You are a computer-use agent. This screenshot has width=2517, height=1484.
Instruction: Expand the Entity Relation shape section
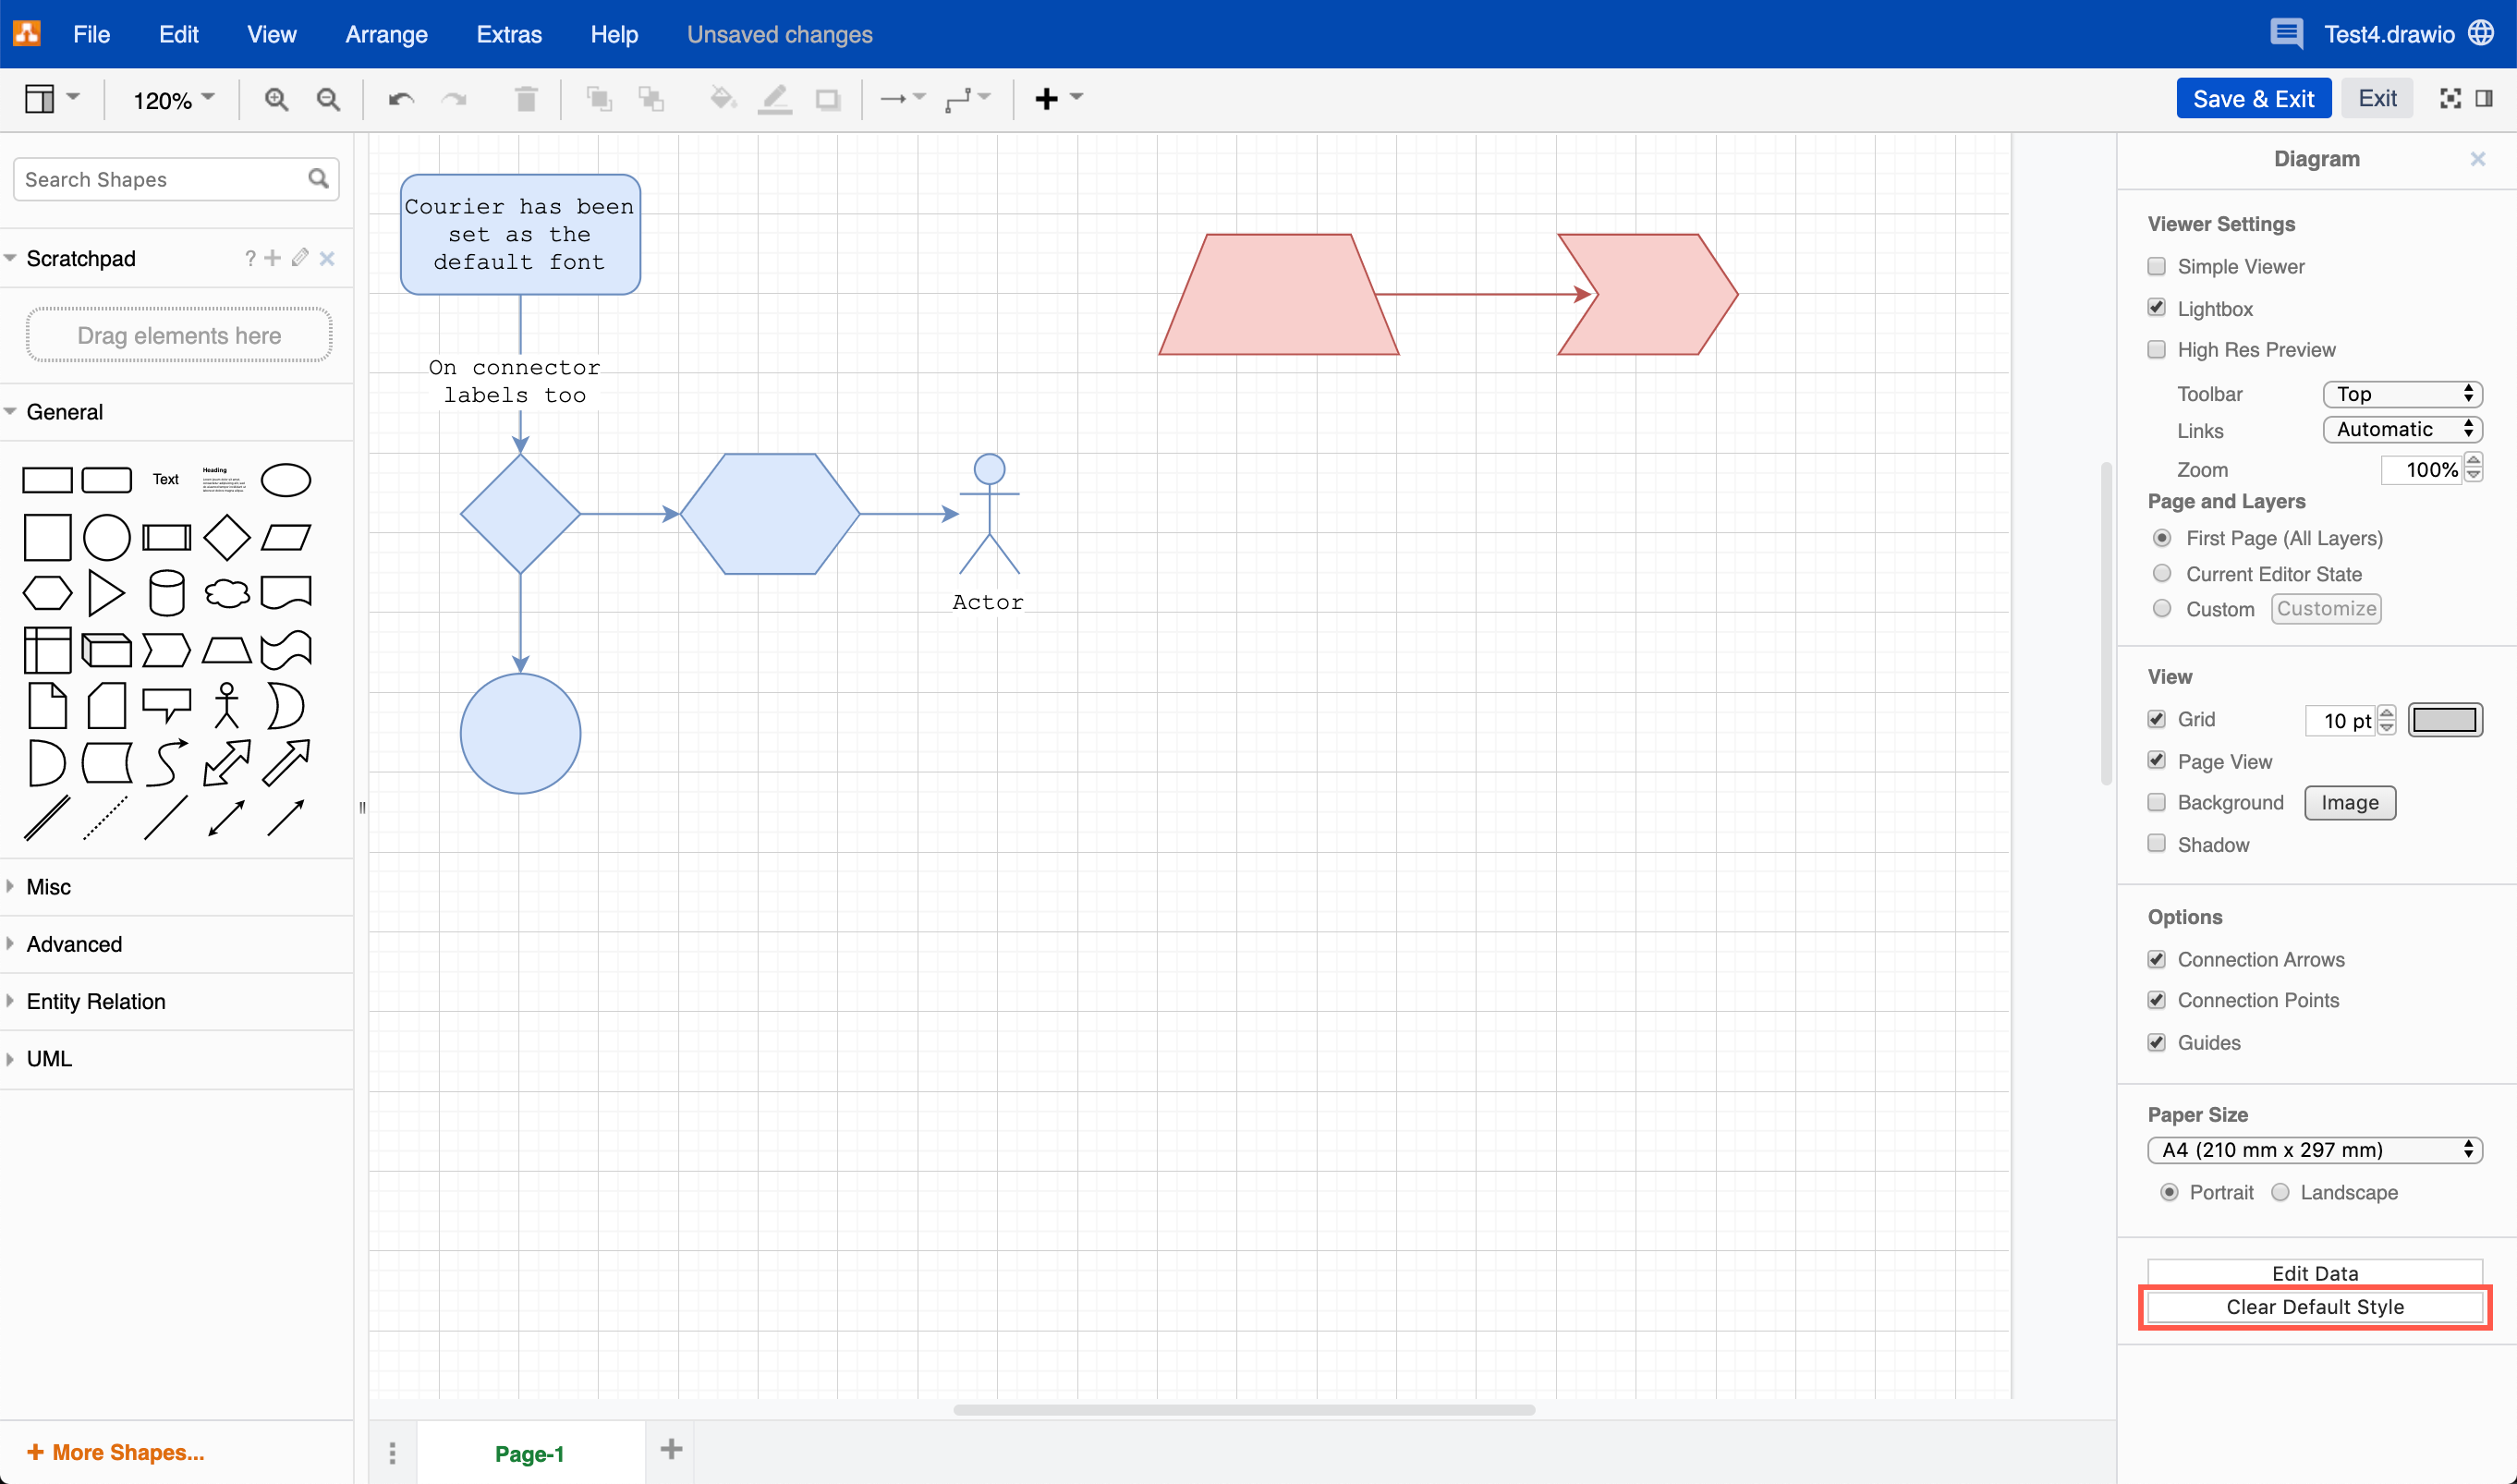(95, 1001)
